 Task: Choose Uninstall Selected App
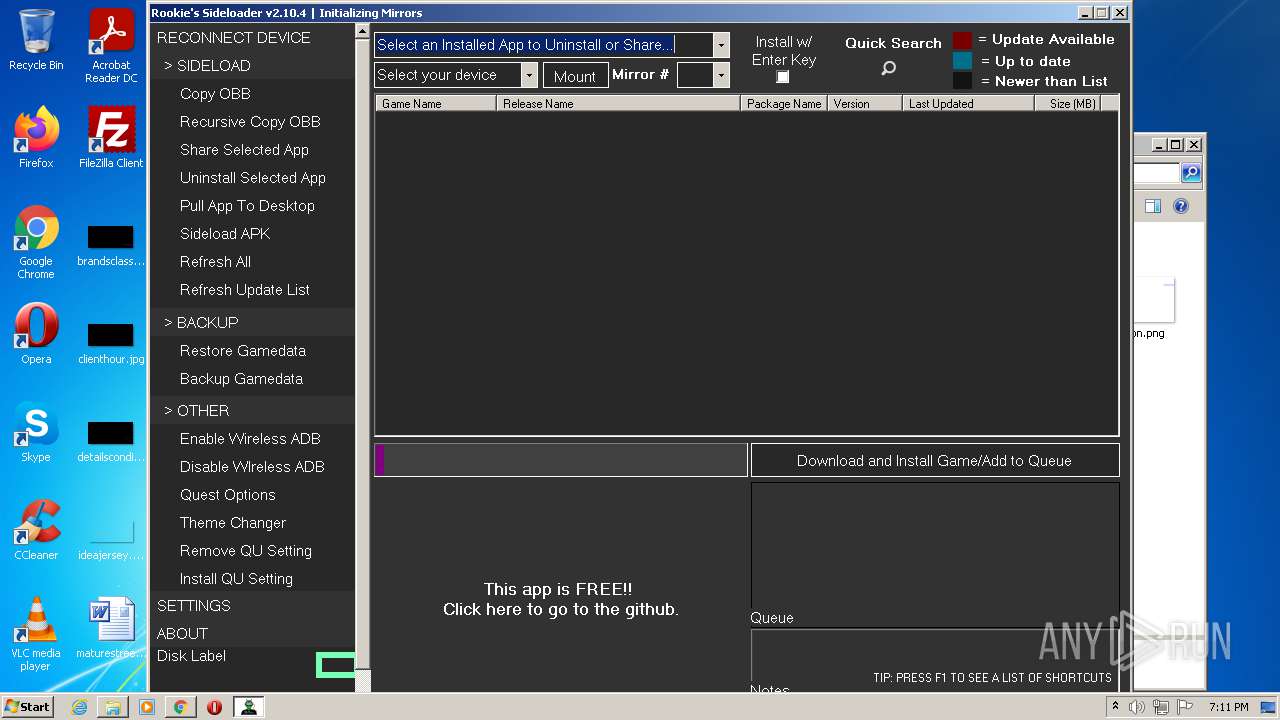click(253, 178)
